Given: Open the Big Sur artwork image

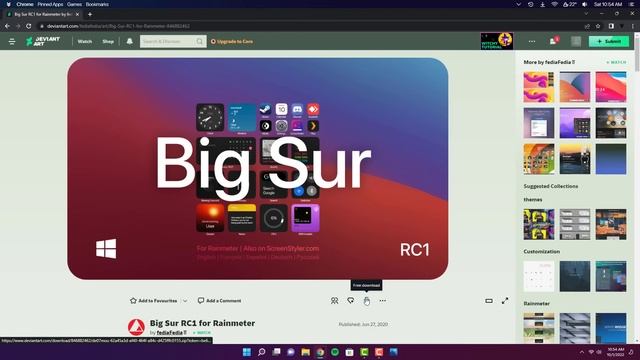Looking at the screenshot, I should click(258, 169).
